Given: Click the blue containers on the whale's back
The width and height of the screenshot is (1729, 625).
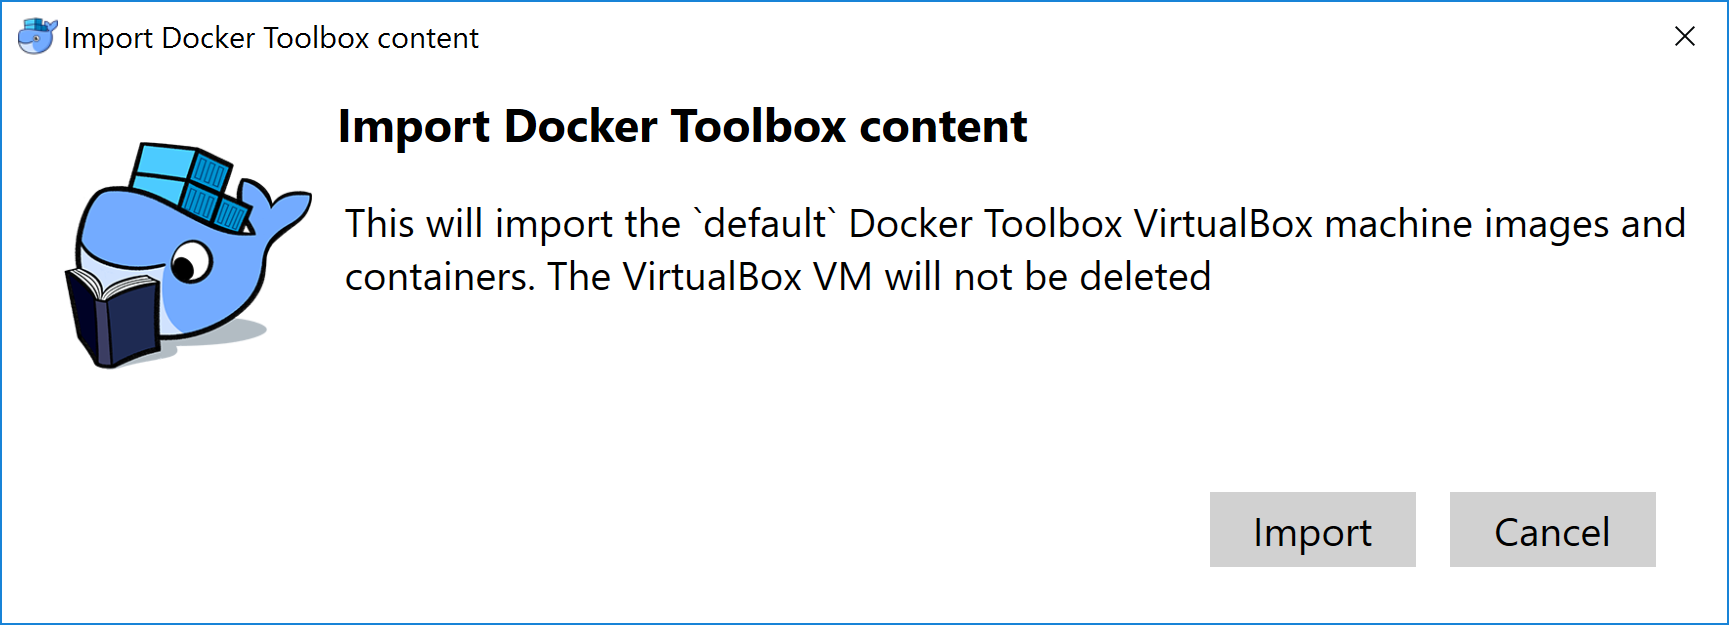Looking at the screenshot, I should [192, 185].
